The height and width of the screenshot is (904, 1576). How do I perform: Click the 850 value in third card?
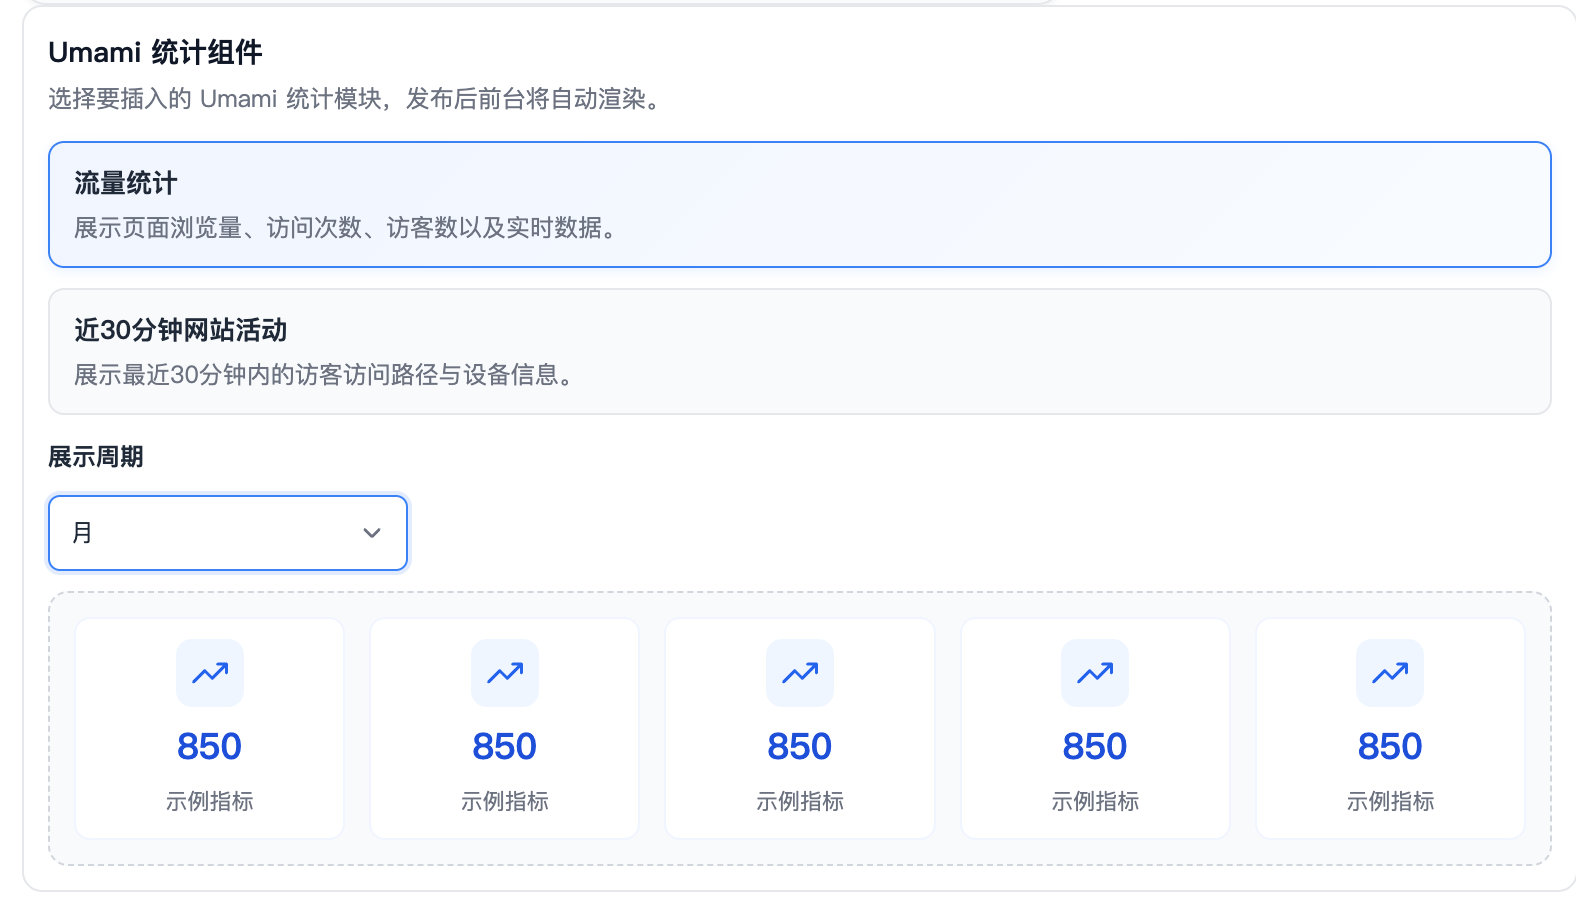pyautogui.click(x=800, y=747)
